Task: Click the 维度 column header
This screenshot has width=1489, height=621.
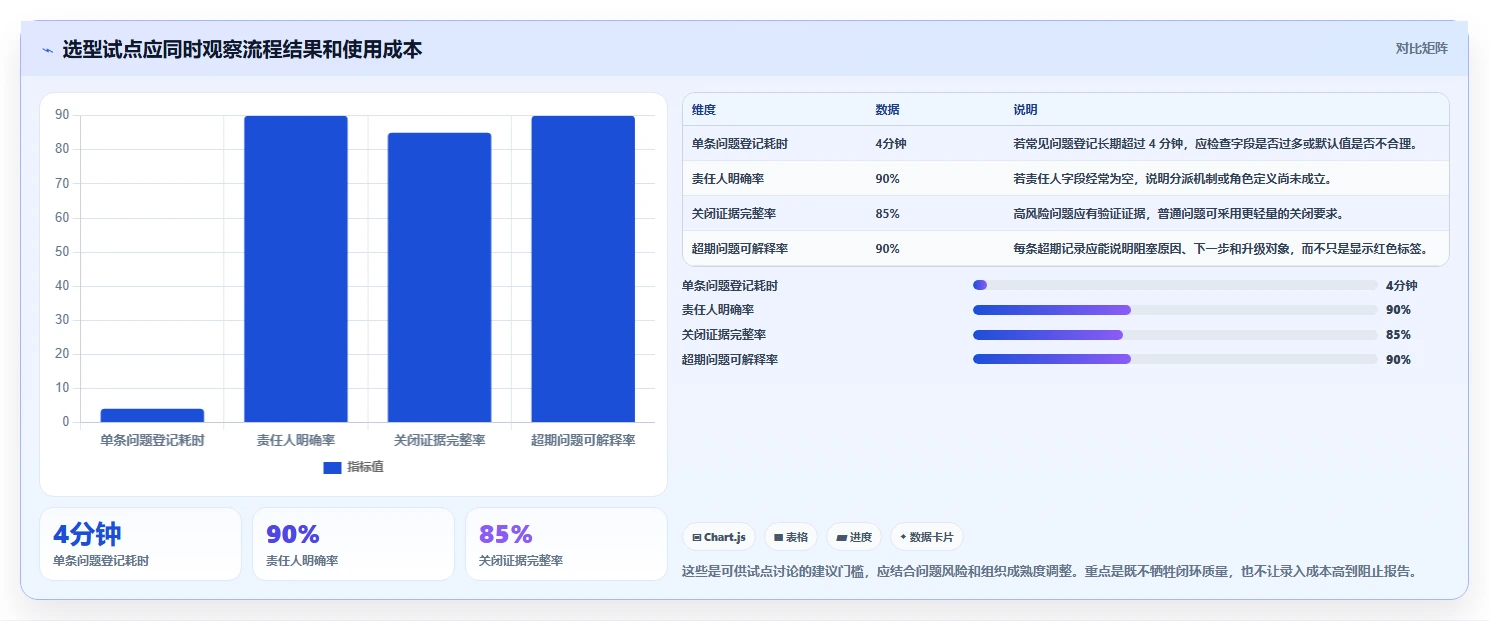Action: [704, 110]
